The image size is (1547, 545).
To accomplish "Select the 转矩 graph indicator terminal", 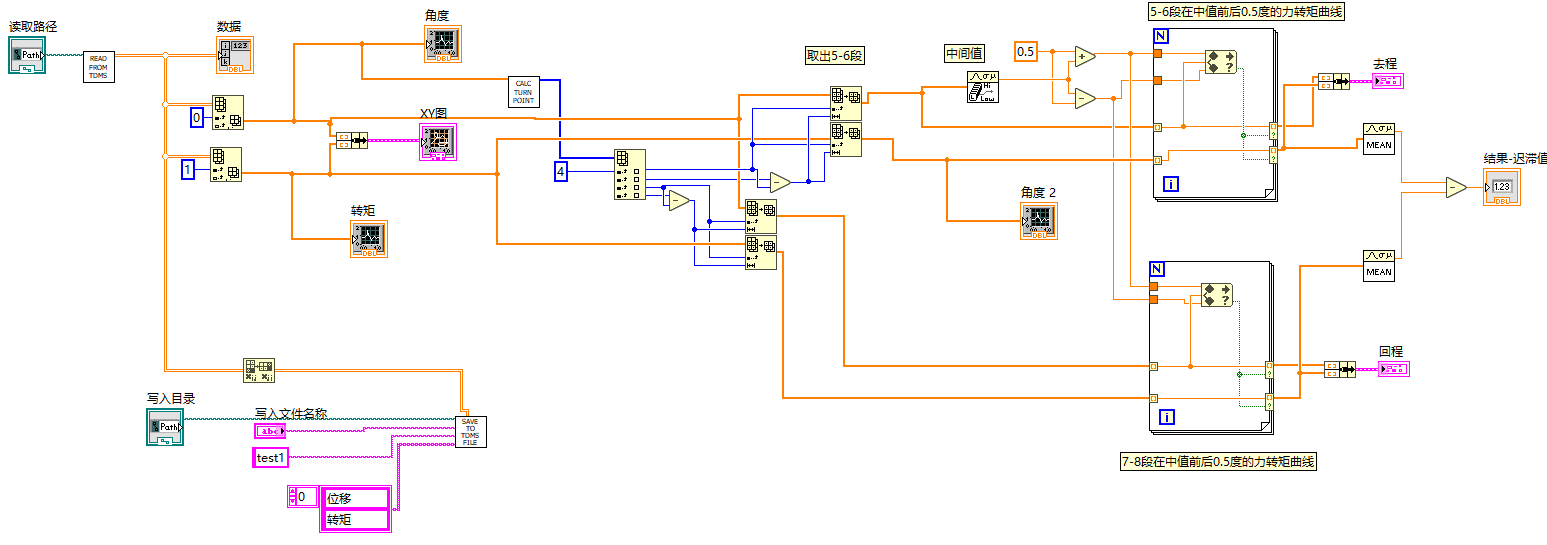I will click(x=368, y=239).
